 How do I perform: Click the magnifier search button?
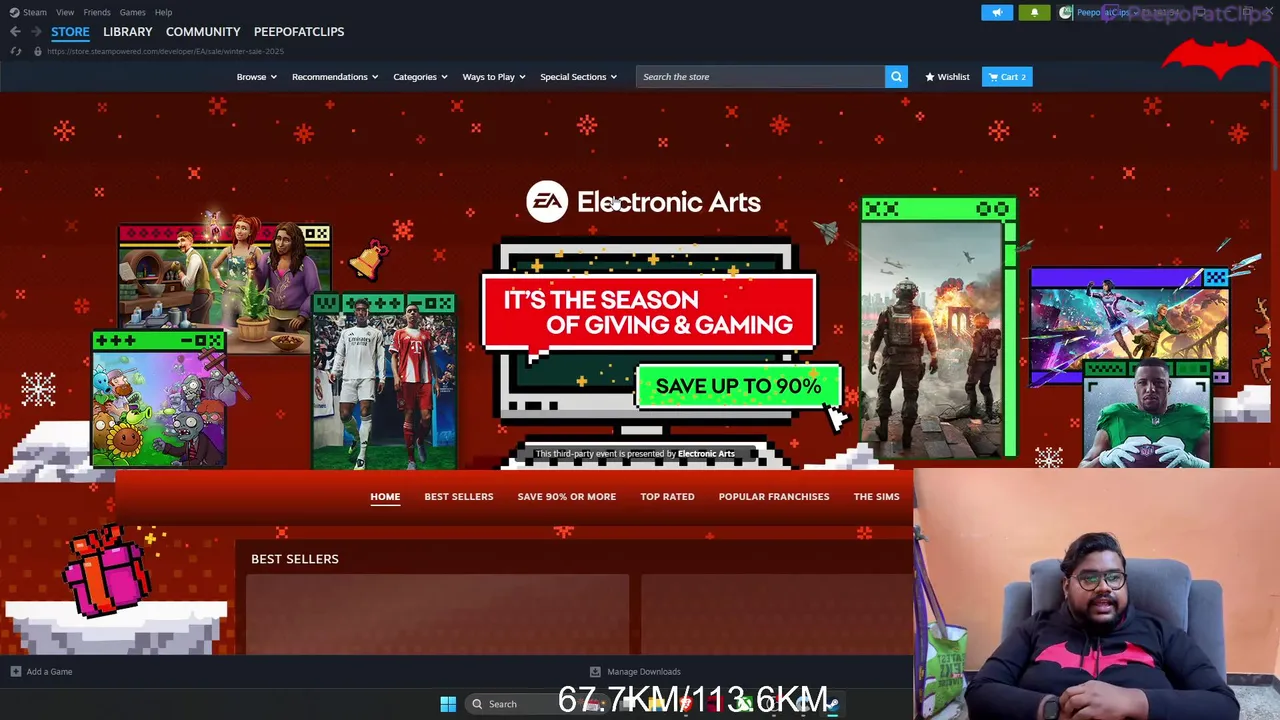pyautogui.click(x=896, y=77)
